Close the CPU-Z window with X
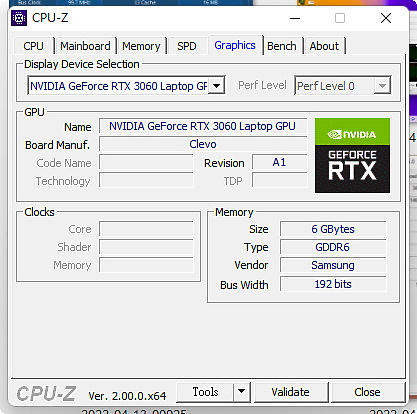The image size is (417, 414). [x=386, y=18]
